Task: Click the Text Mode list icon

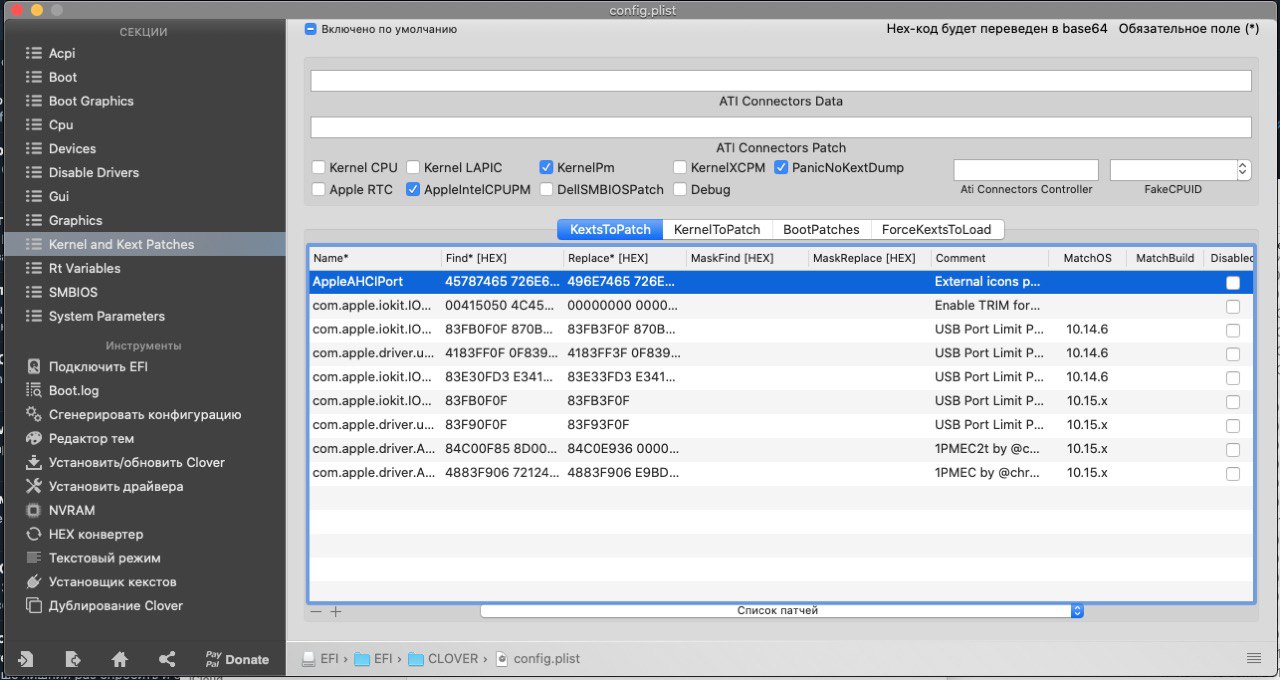Action: click(x=34, y=559)
